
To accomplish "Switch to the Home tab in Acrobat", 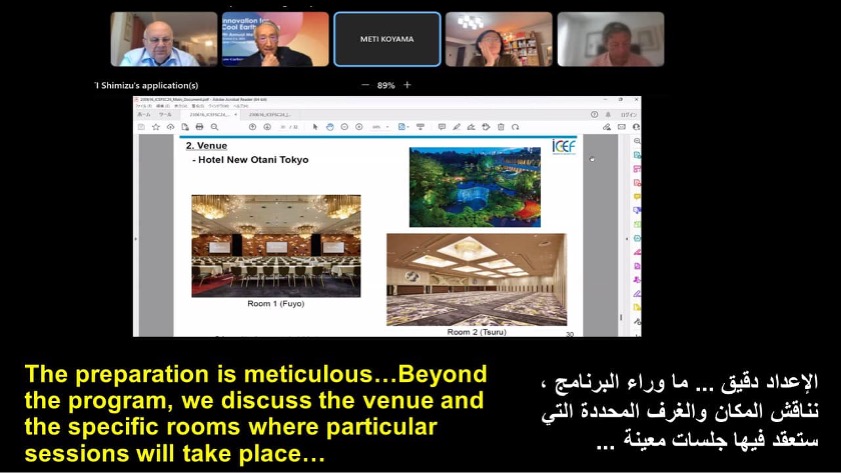I will (x=143, y=115).
